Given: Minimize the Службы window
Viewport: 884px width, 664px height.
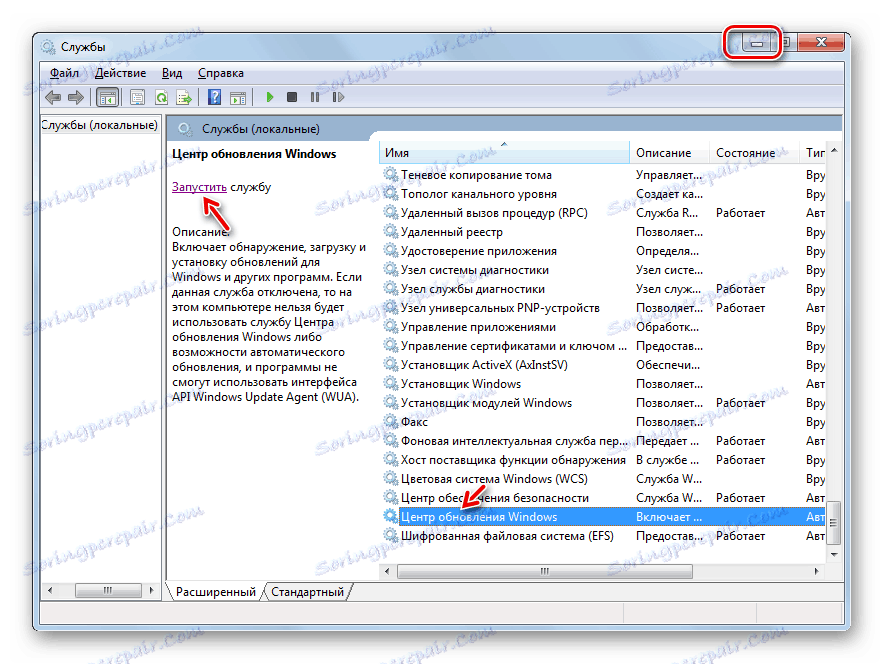Looking at the screenshot, I should point(757,42).
